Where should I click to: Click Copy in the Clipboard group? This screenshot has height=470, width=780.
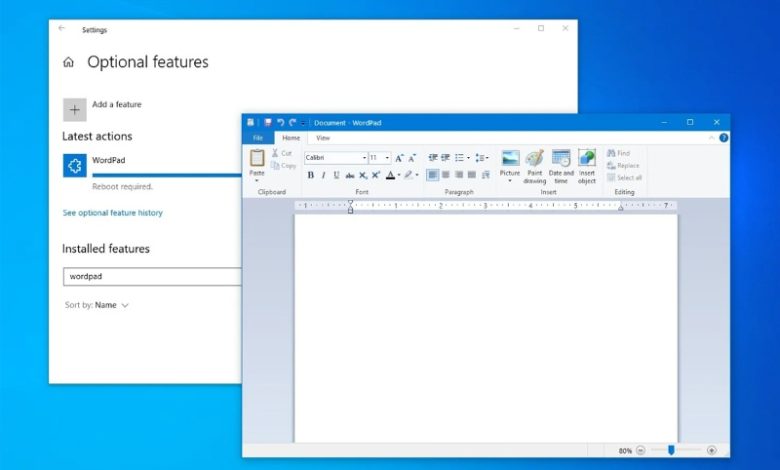coord(284,166)
